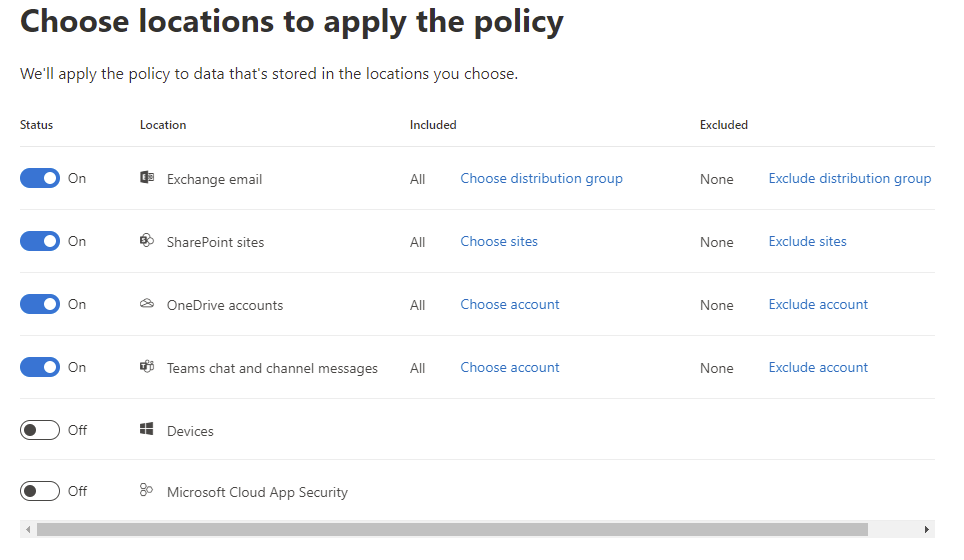Image resolution: width=964 pixels, height=560 pixels.
Task: Enable the Microsoft Cloud App Security toggle
Action: pyautogui.click(x=40, y=491)
